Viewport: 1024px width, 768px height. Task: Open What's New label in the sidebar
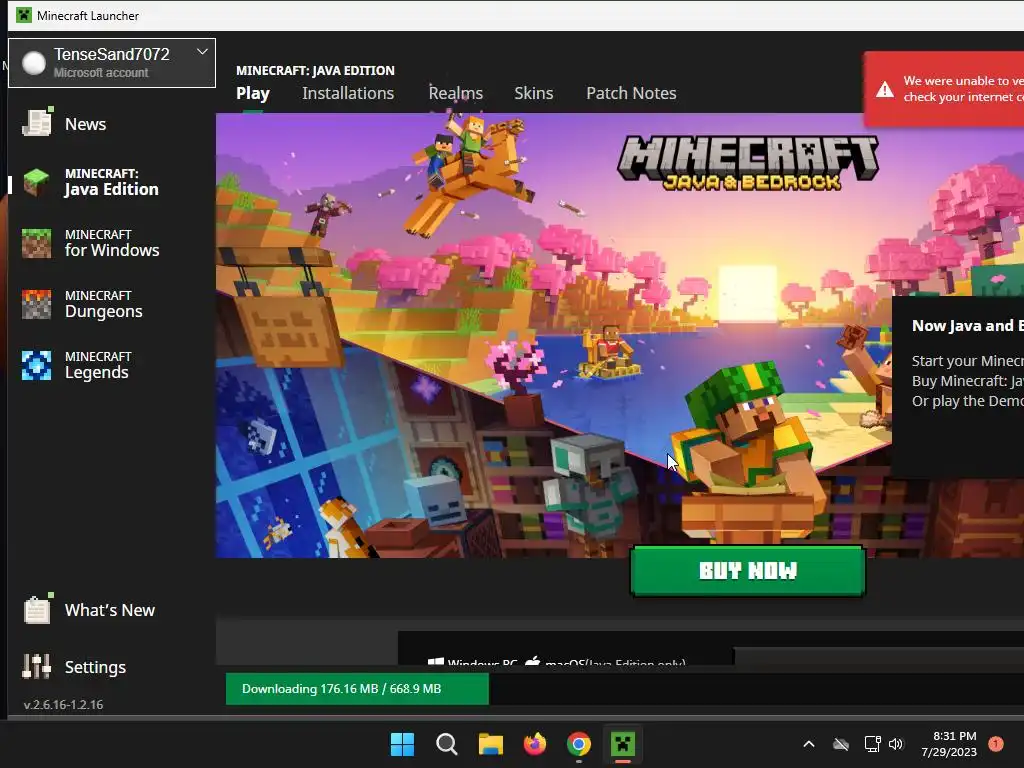(110, 610)
